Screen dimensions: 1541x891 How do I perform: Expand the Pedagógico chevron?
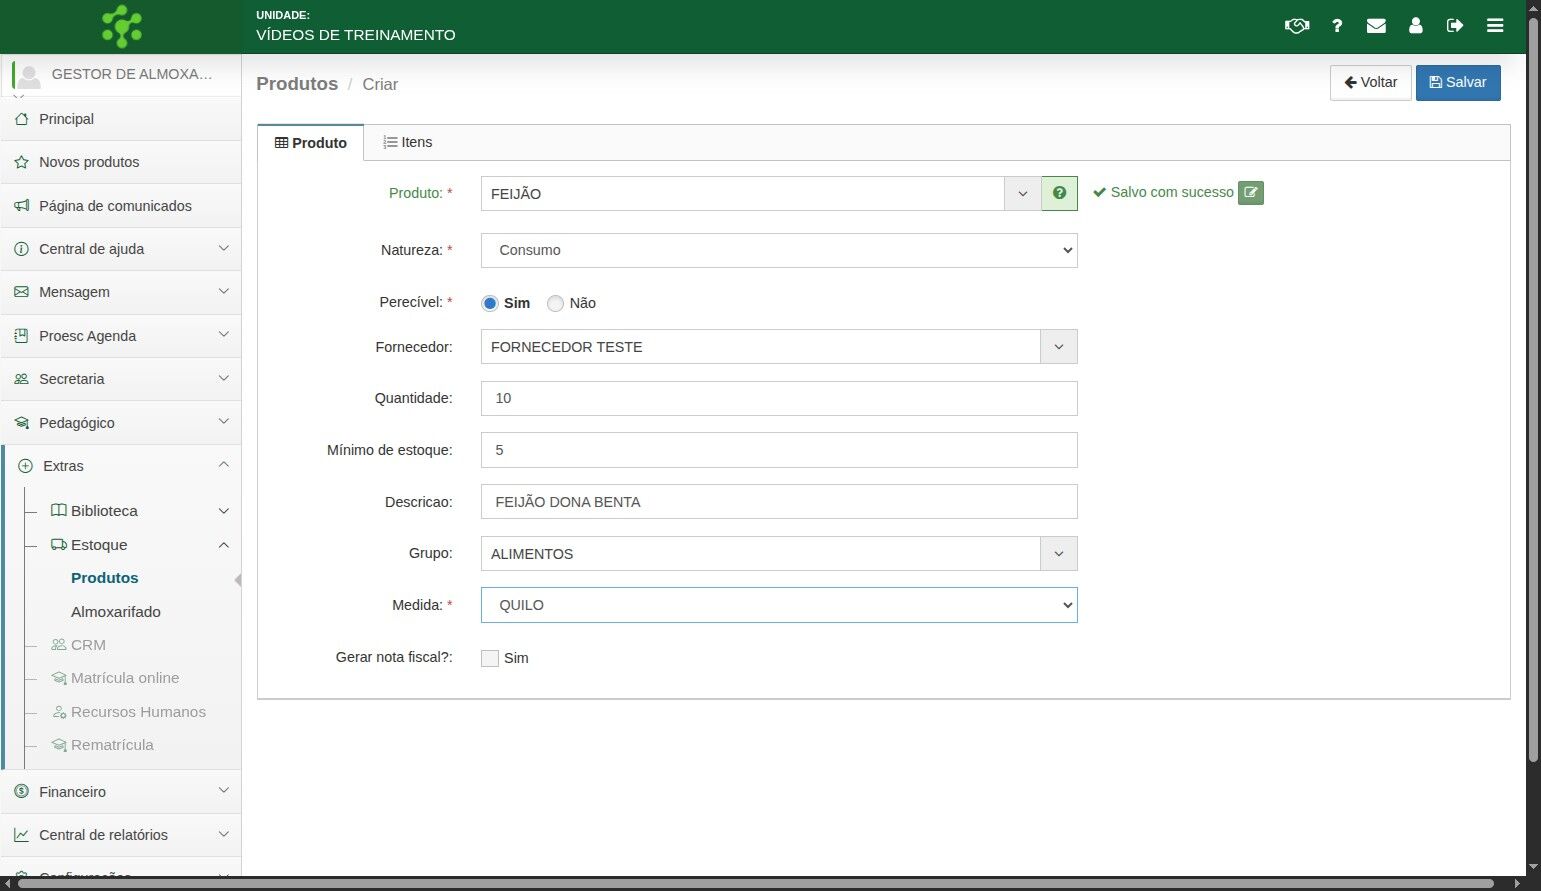223,422
